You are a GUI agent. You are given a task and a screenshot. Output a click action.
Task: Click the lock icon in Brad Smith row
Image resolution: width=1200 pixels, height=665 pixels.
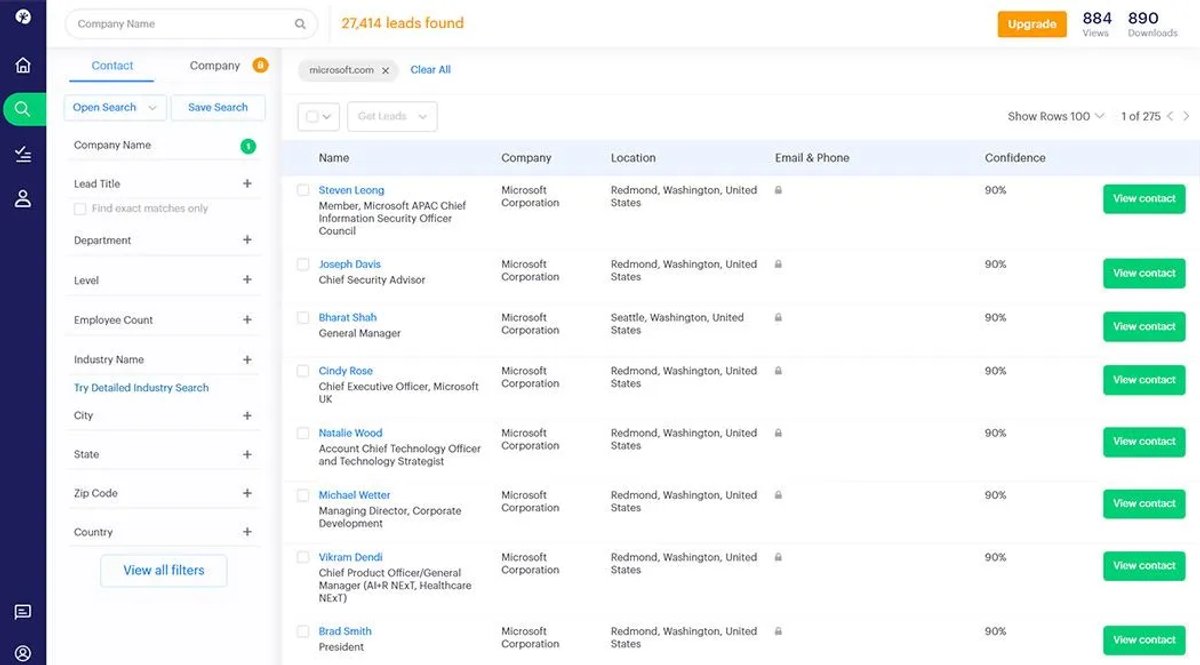778,631
